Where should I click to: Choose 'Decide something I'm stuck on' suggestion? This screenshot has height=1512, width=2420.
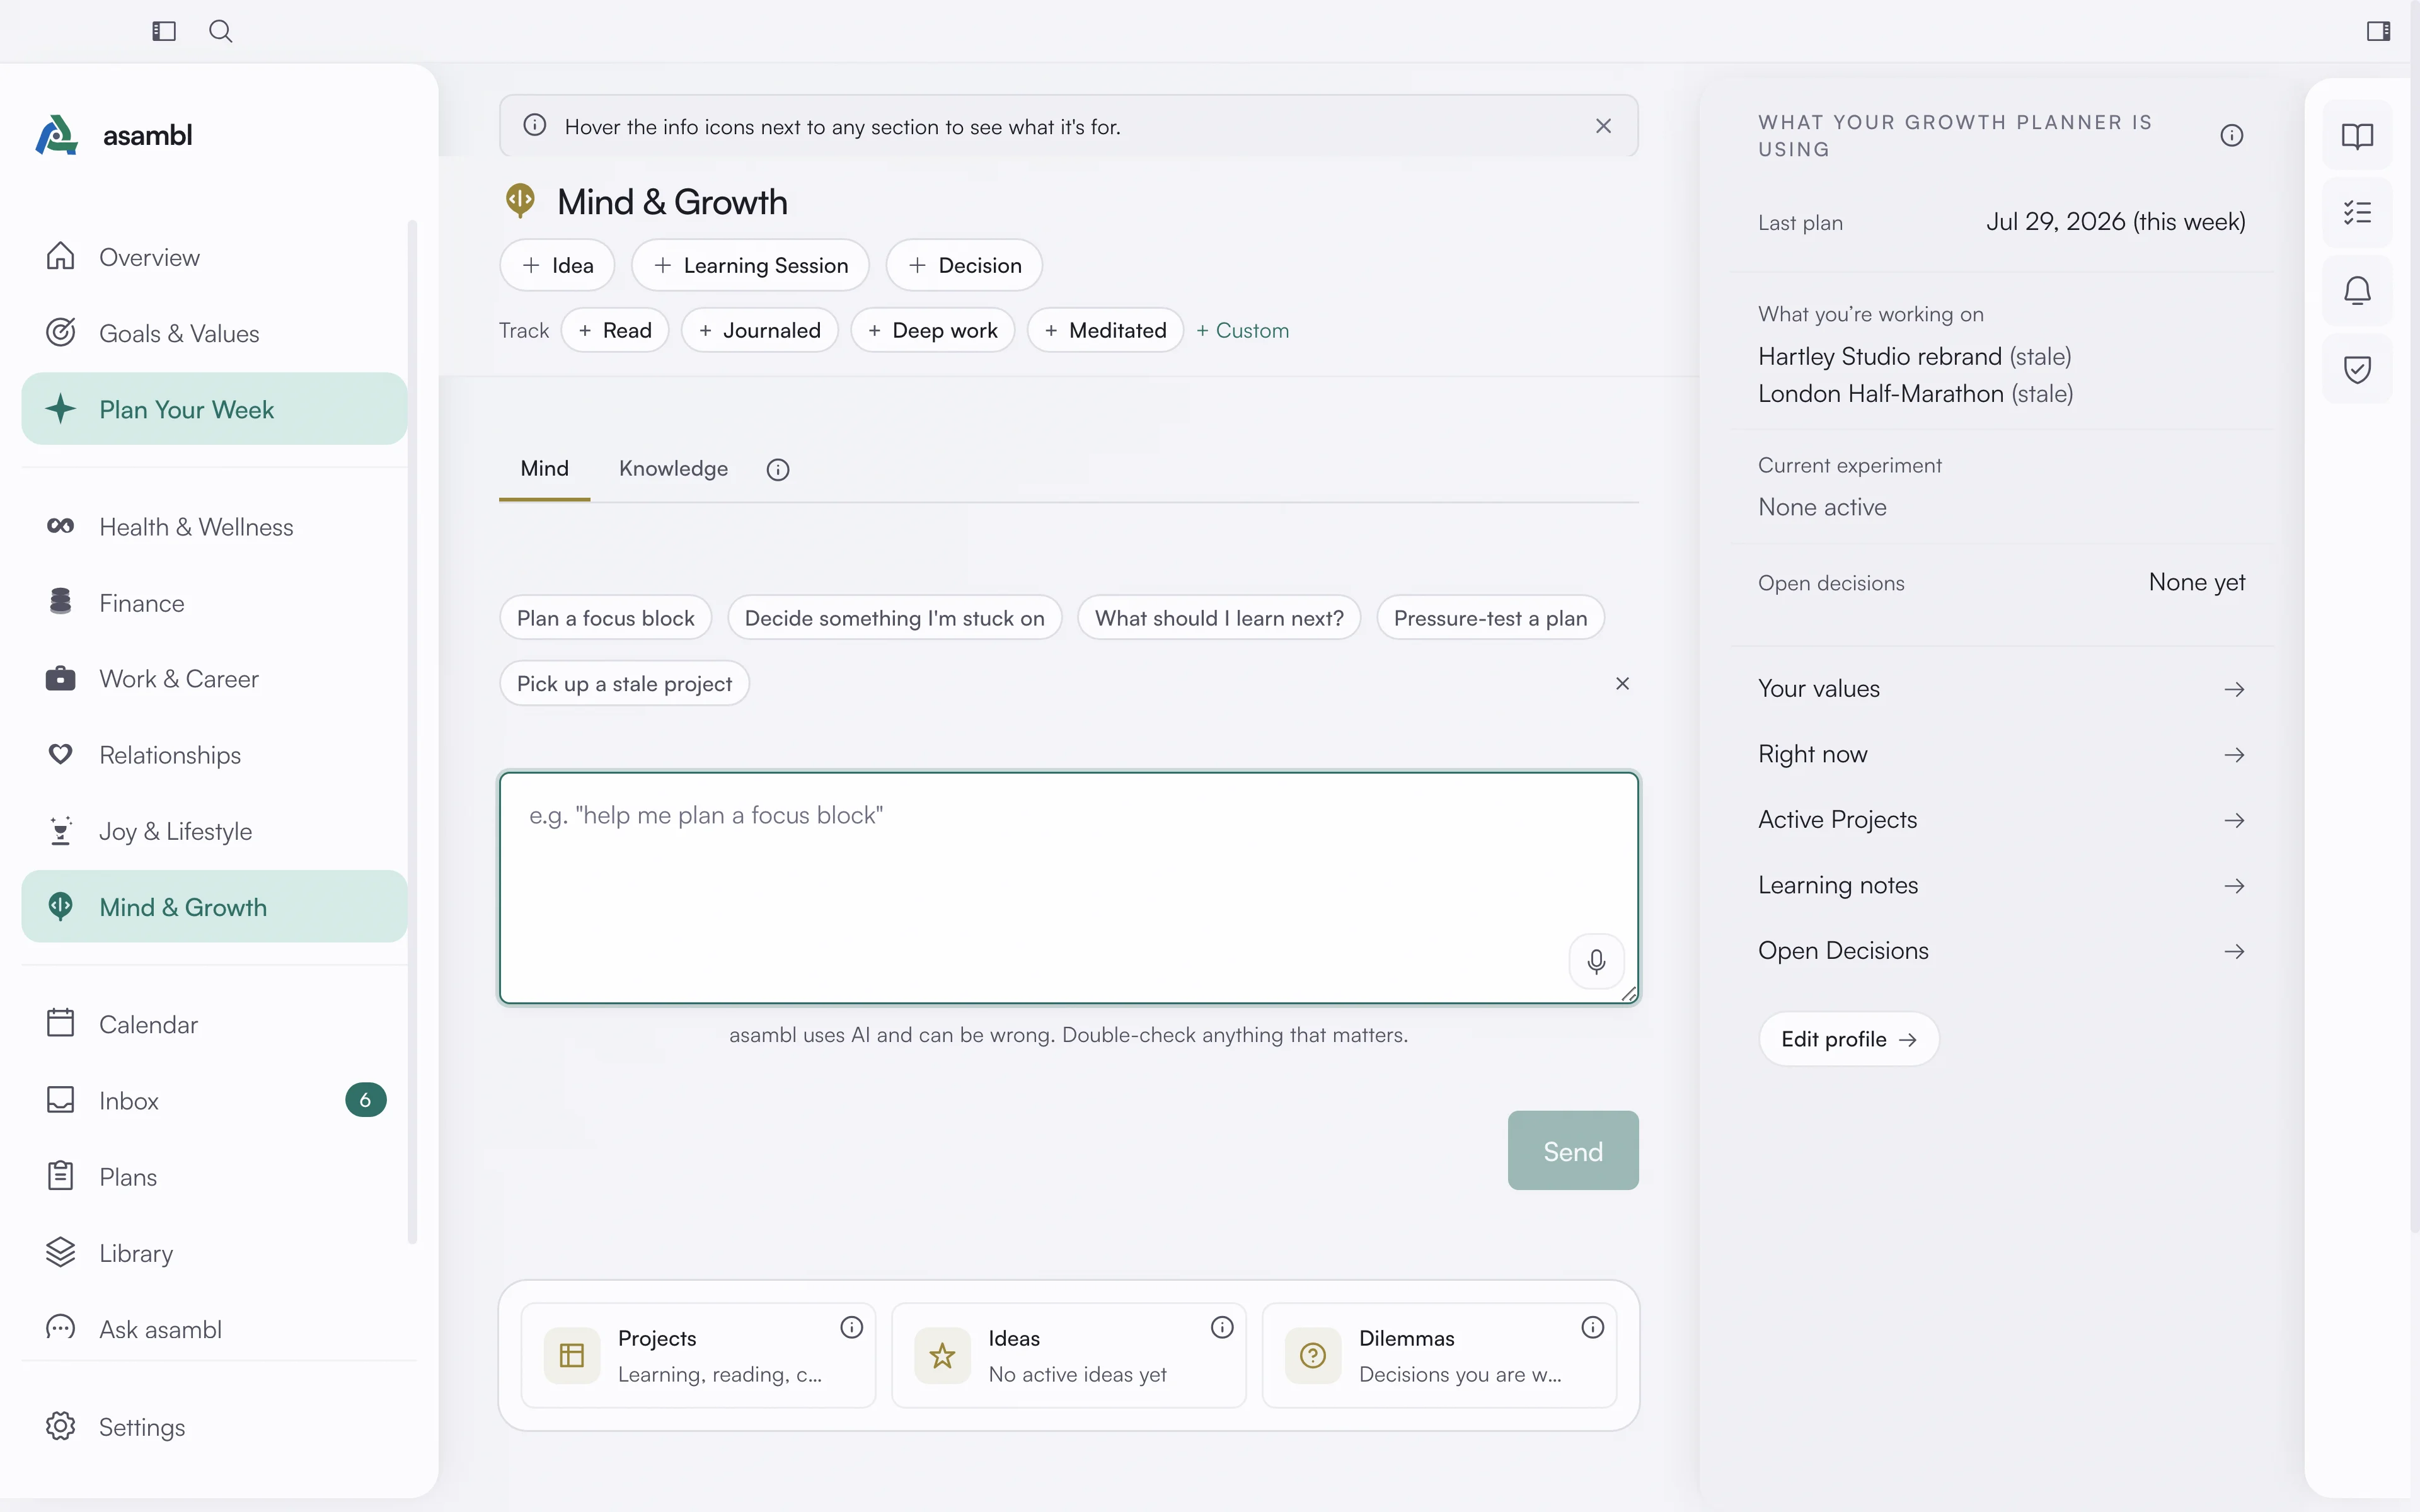point(895,618)
